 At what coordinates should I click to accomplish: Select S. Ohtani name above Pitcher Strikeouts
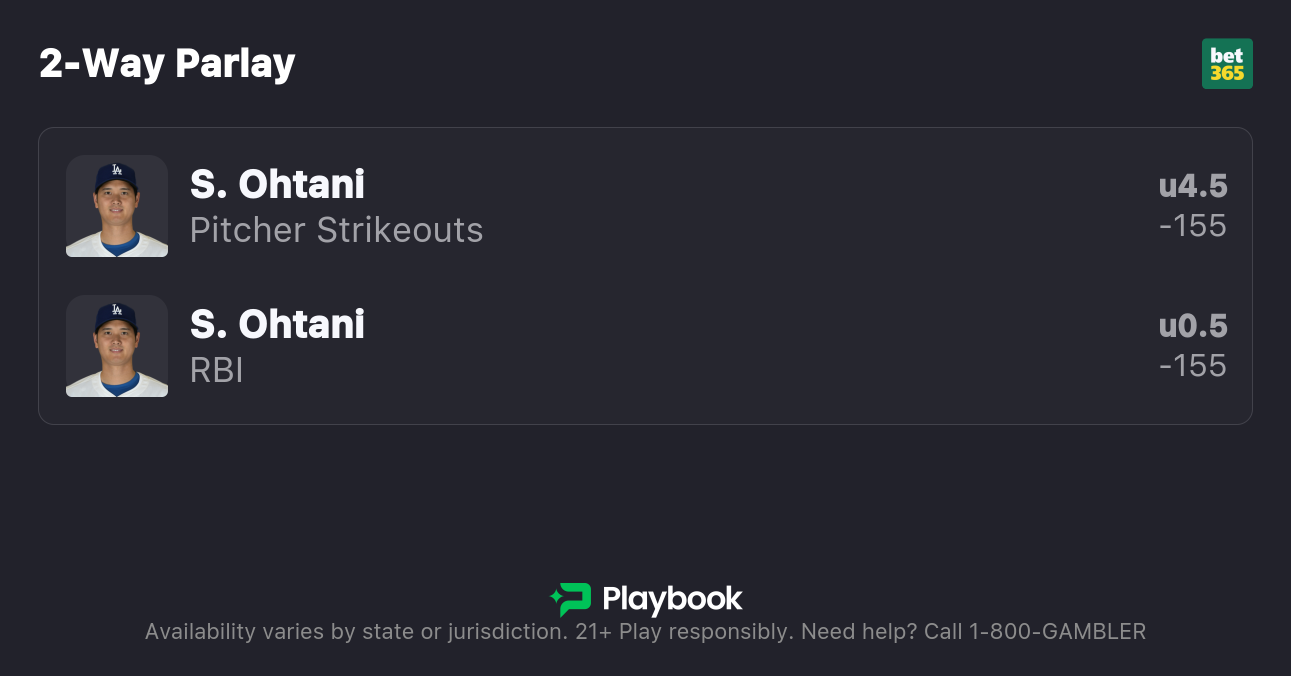point(277,185)
